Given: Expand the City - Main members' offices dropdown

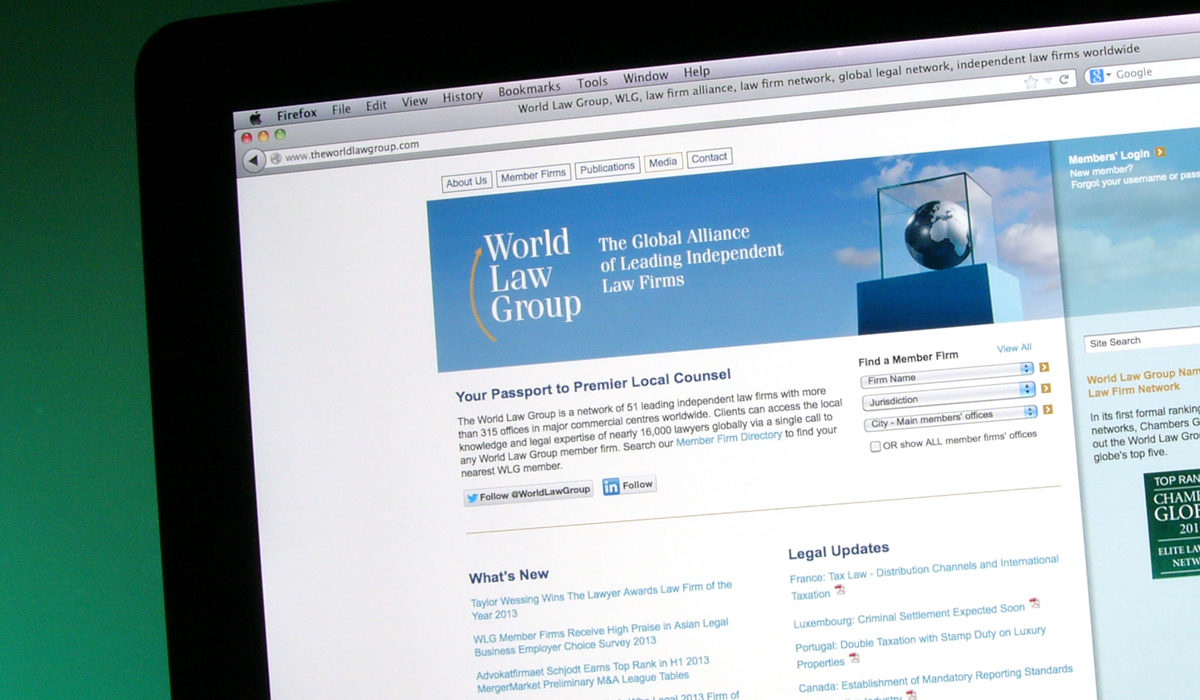Looking at the screenshot, I should point(951,417).
